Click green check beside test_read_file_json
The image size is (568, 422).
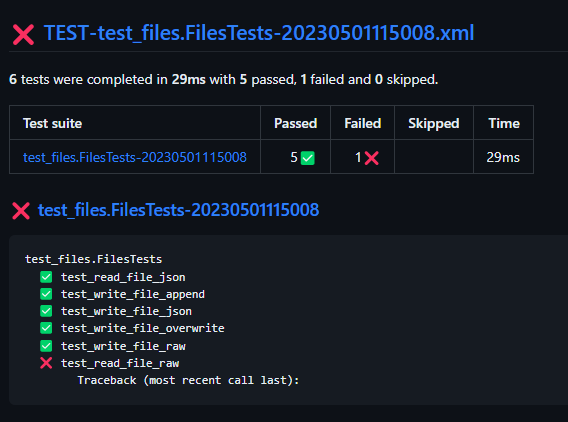tap(46, 277)
